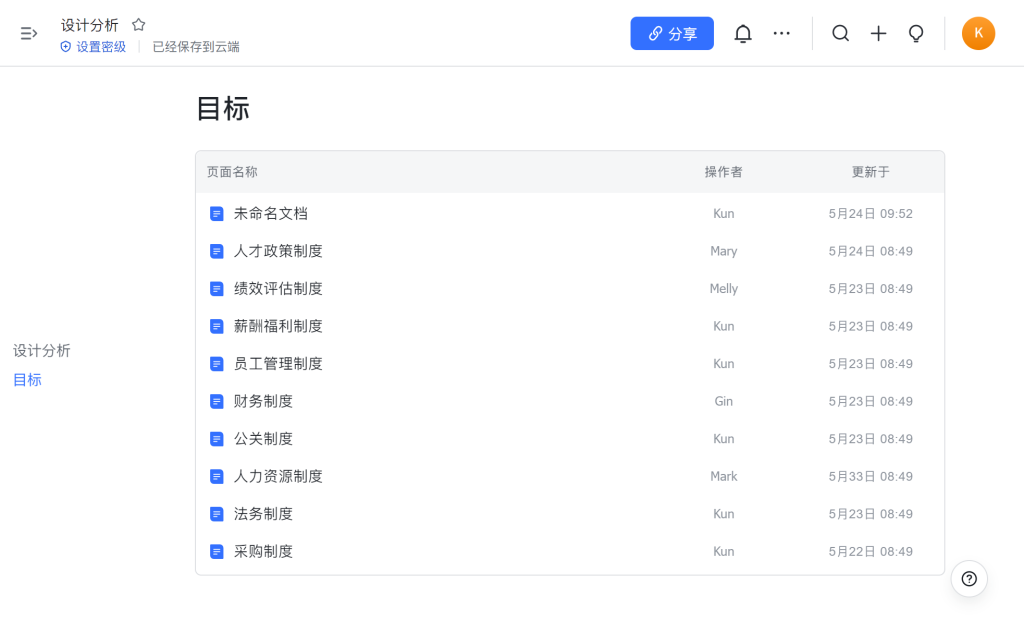The width and height of the screenshot is (1024, 633).
Task: Star the 设计分析 document as favorite
Action: pyautogui.click(x=139, y=25)
